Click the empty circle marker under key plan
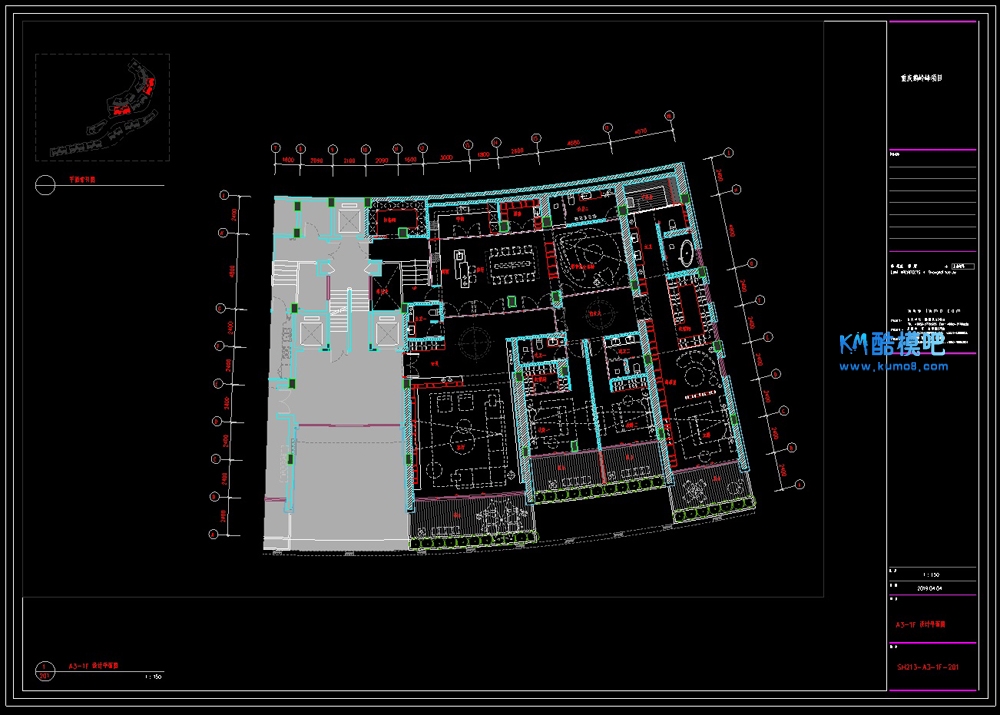The width and height of the screenshot is (1000, 715). (44, 185)
